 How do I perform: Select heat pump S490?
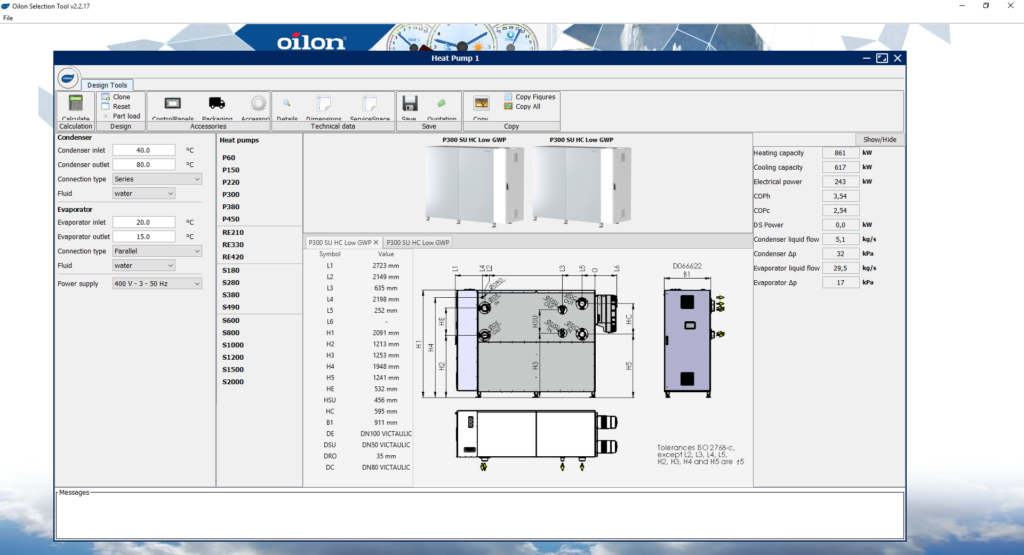pos(231,307)
